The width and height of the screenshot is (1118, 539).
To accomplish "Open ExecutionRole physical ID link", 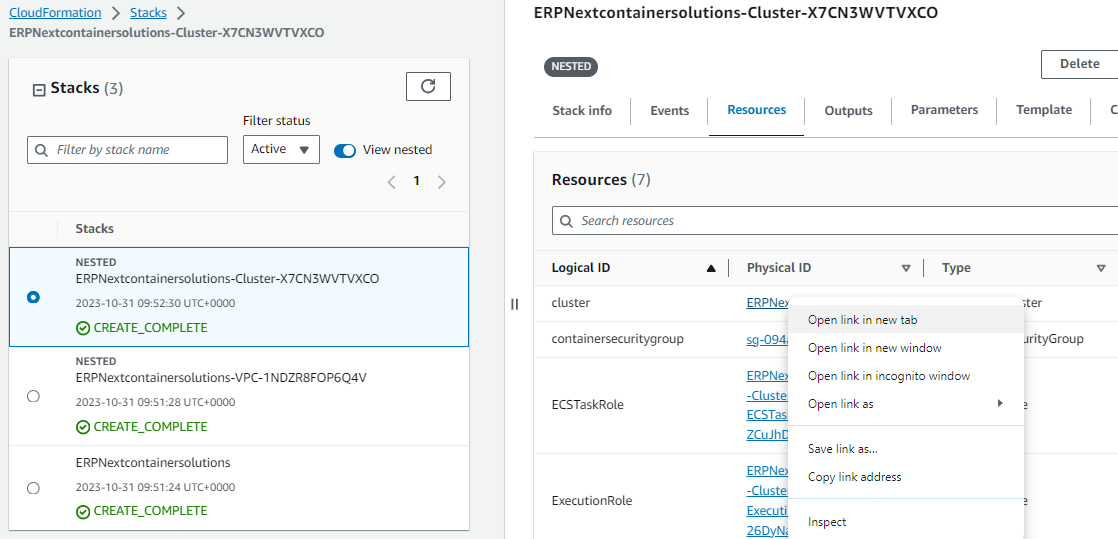I will point(766,500).
